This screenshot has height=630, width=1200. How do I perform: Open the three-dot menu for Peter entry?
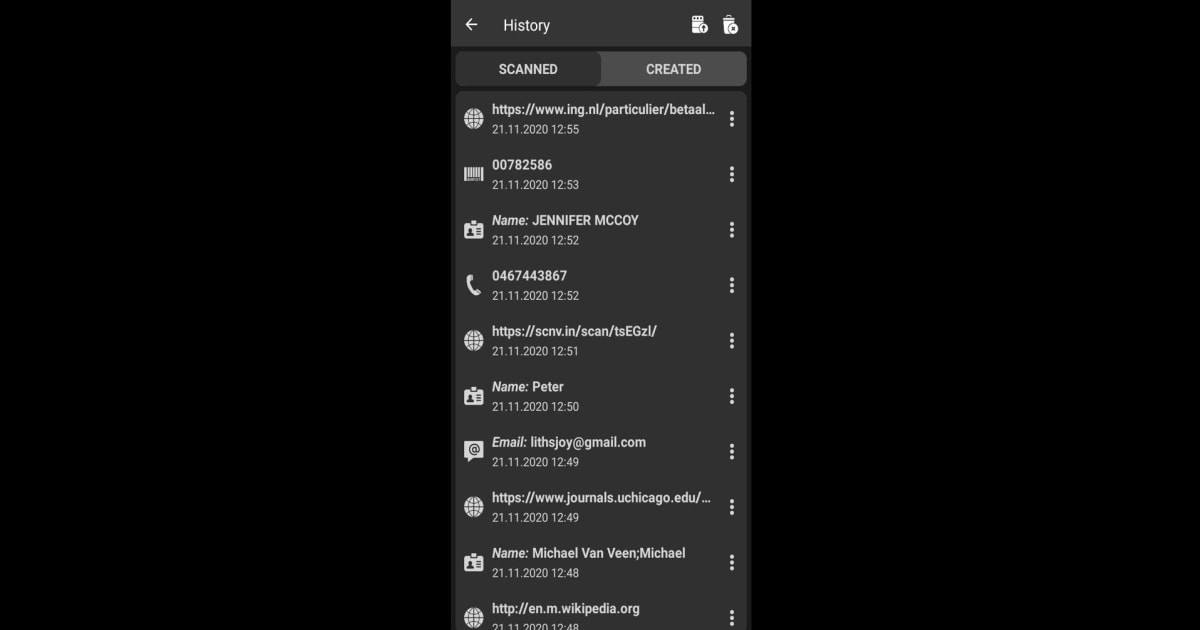(x=732, y=396)
